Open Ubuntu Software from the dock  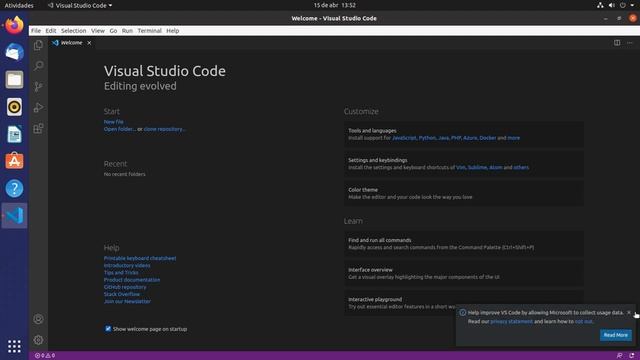click(x=14, y=161)
